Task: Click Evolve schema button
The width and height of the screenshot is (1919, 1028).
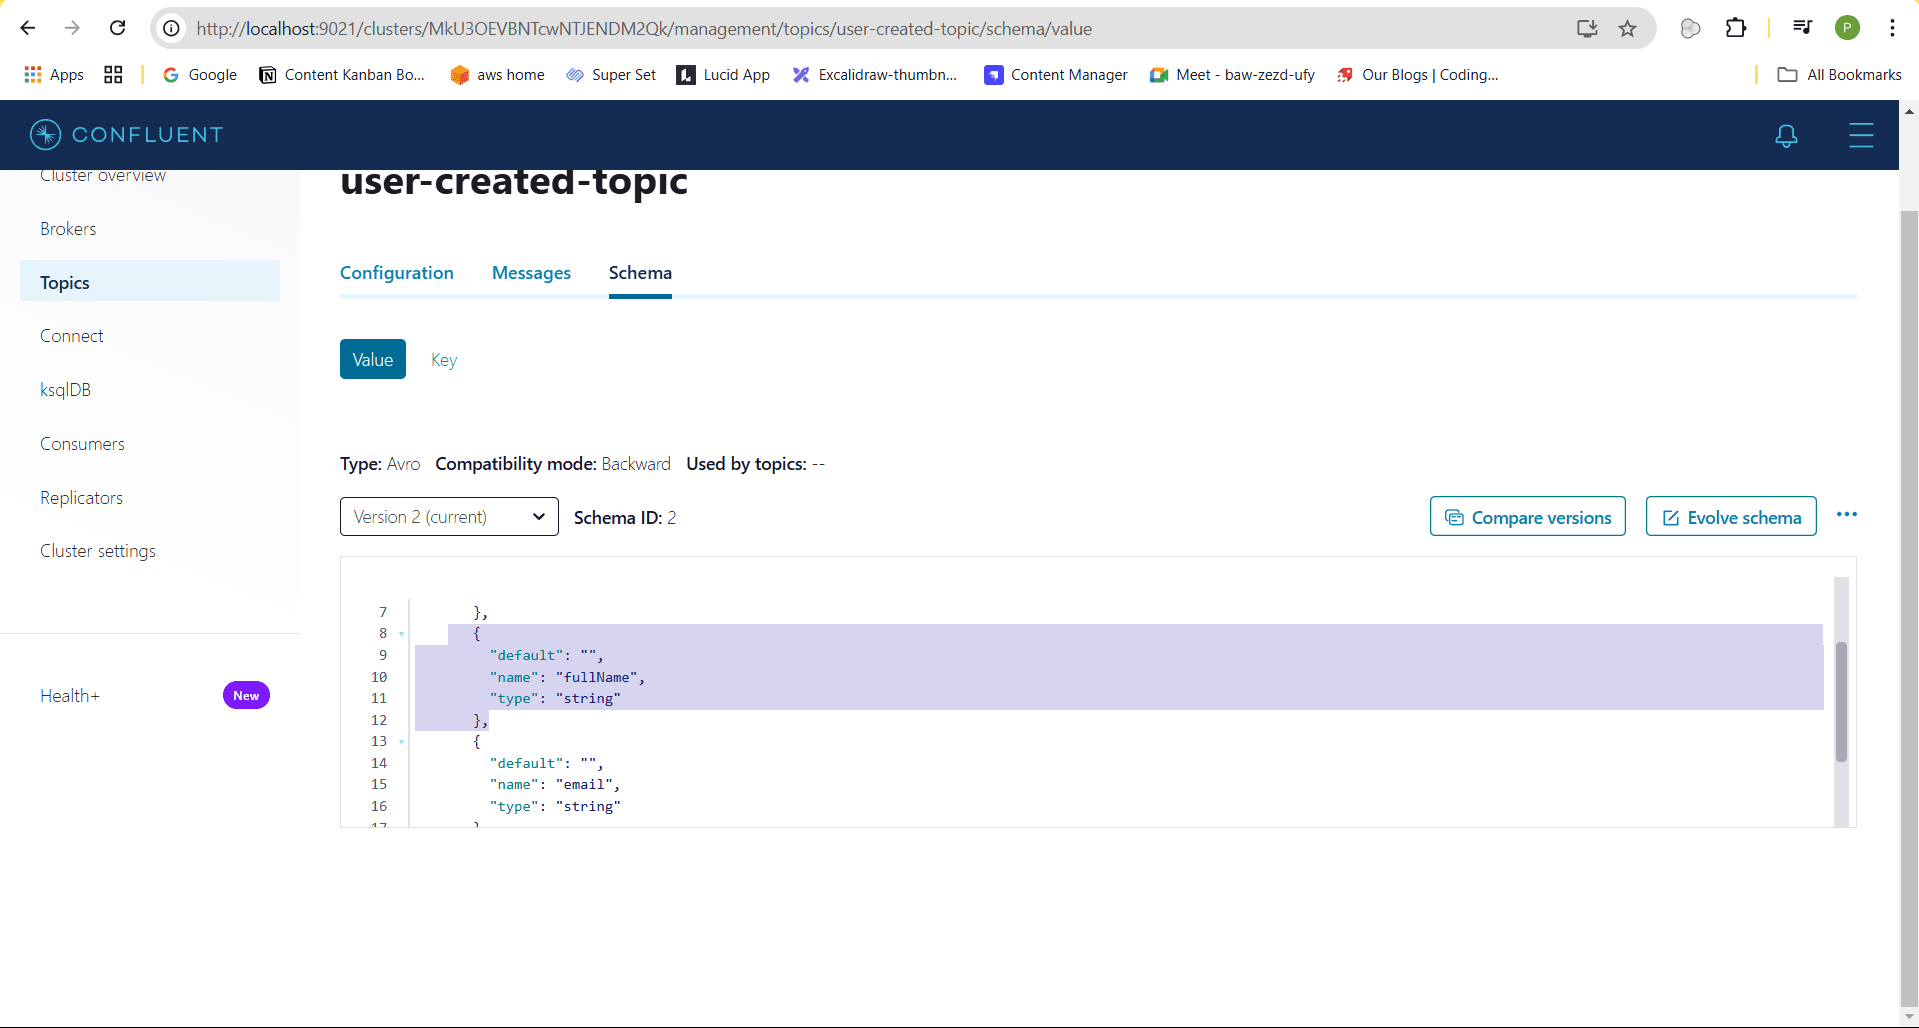Action: [1731, 517]
